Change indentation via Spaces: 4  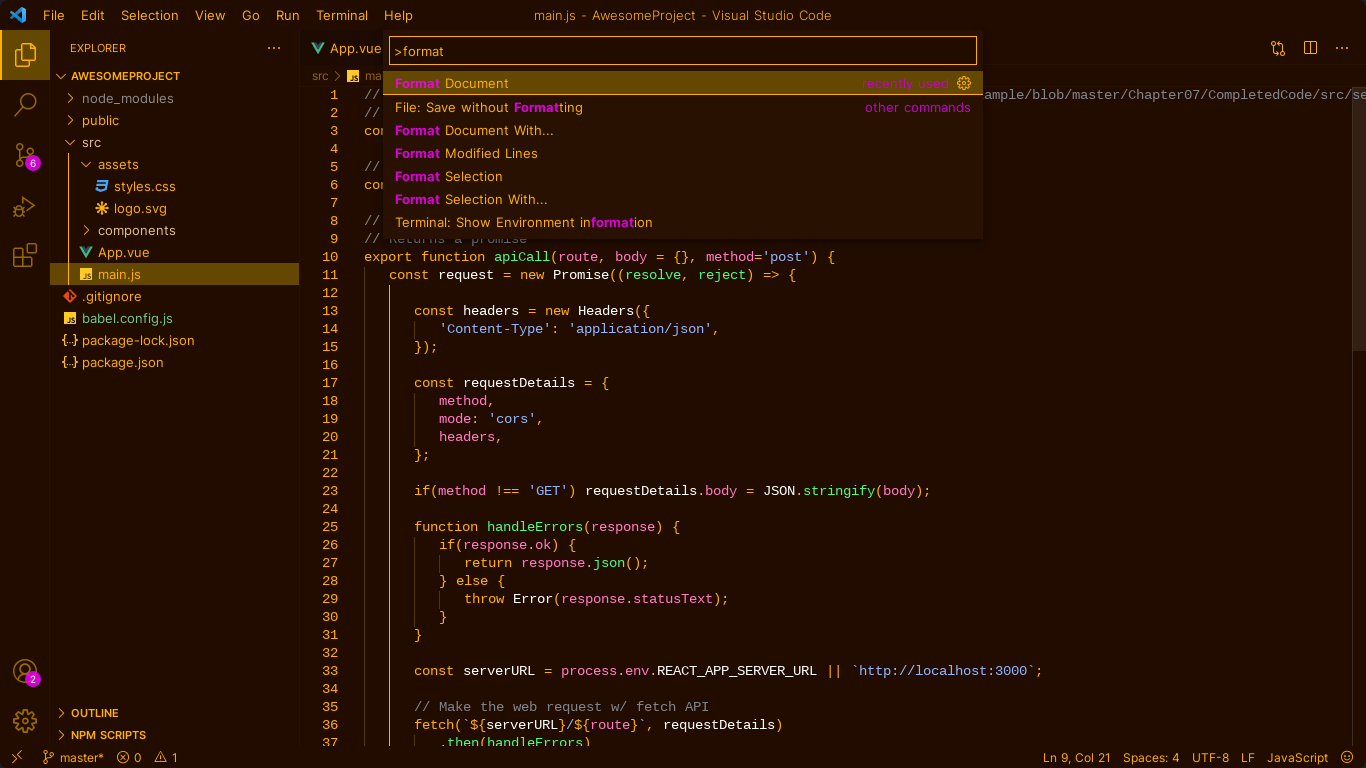click(x=1151, y=757)
